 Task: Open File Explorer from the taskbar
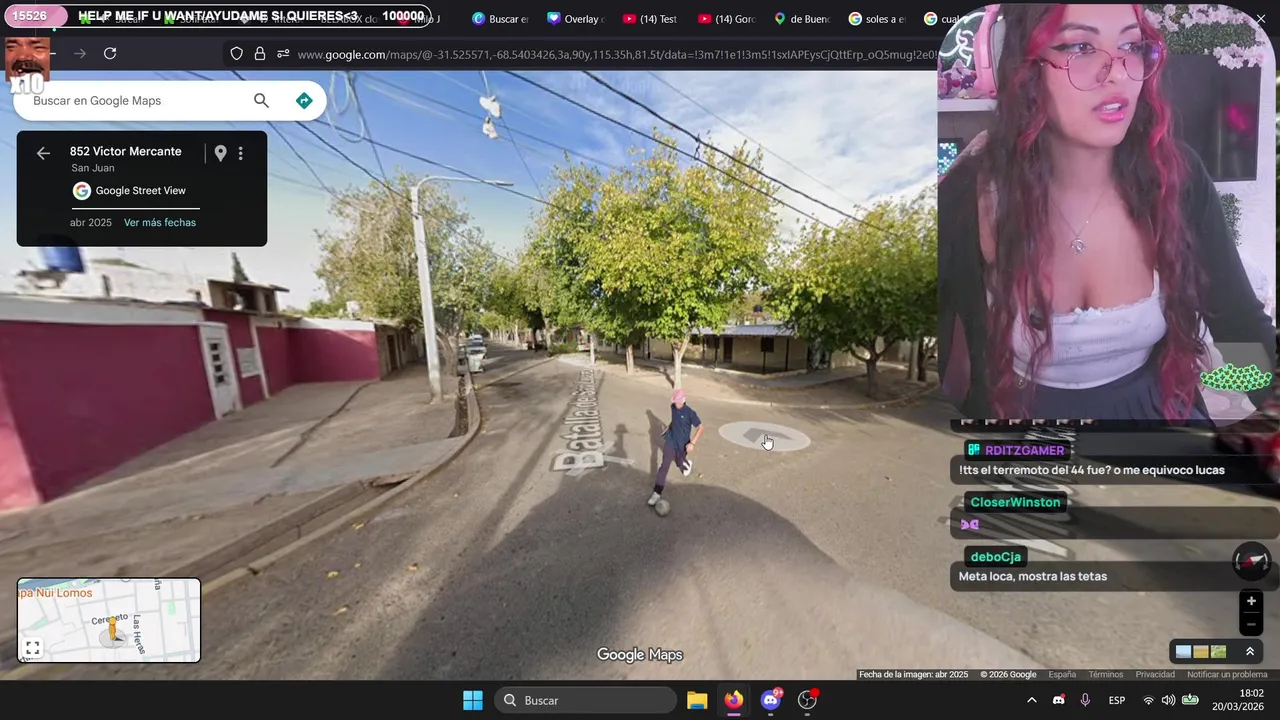pyautogui.click(x=697, y=700)
